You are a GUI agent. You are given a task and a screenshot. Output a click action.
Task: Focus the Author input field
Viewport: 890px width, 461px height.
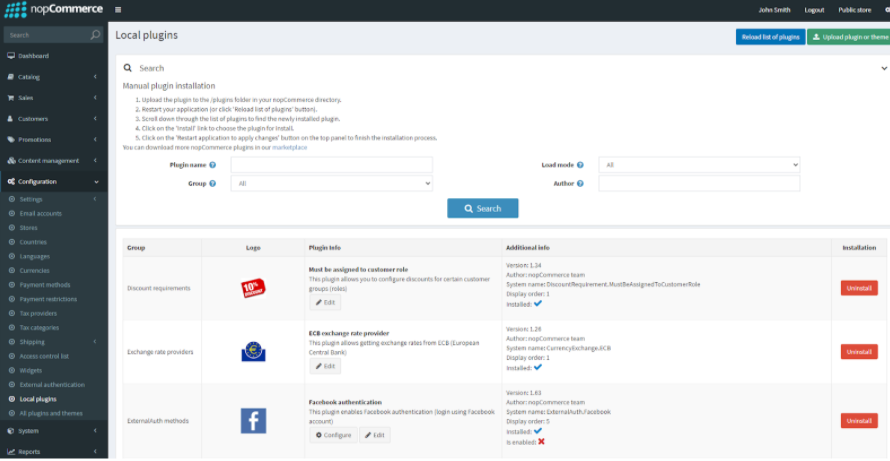pyautogui.click(x=699, y=183)
